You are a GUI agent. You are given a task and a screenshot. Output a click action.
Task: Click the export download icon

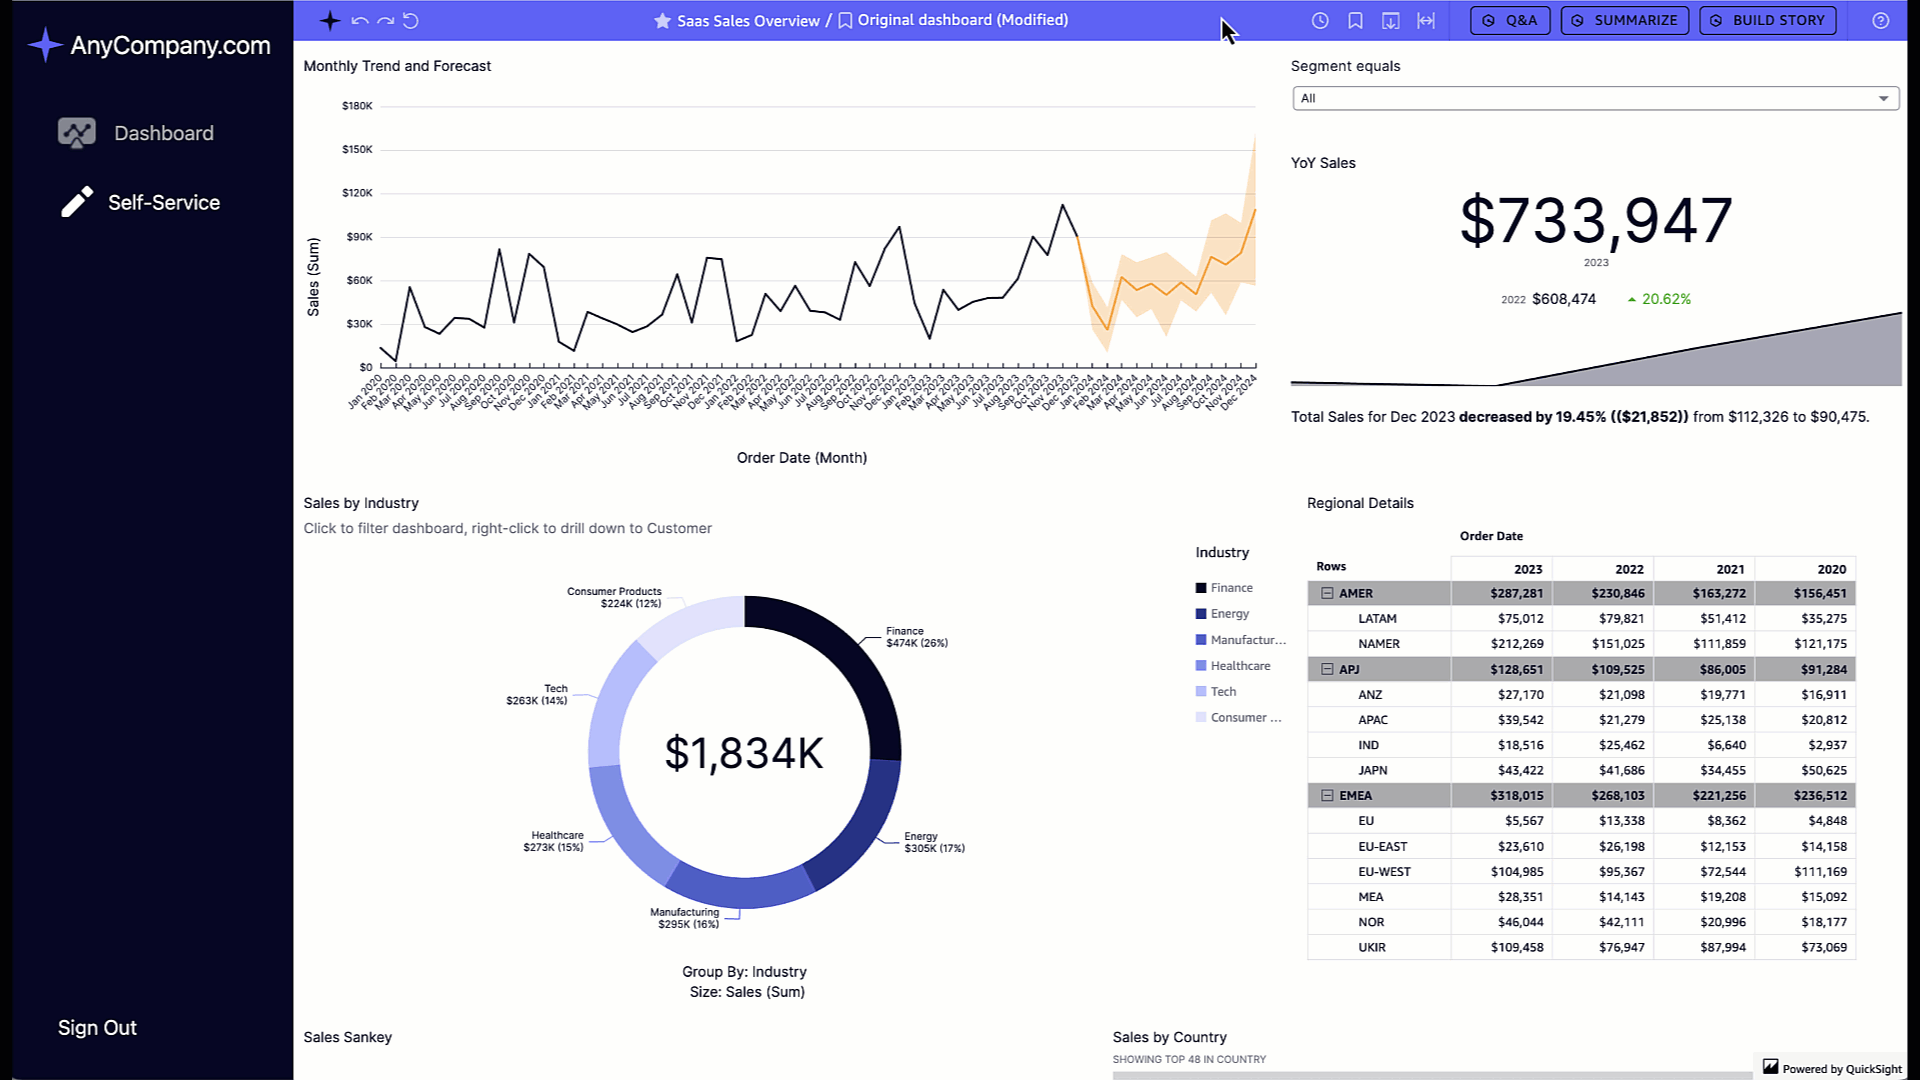click(1390, 21)
